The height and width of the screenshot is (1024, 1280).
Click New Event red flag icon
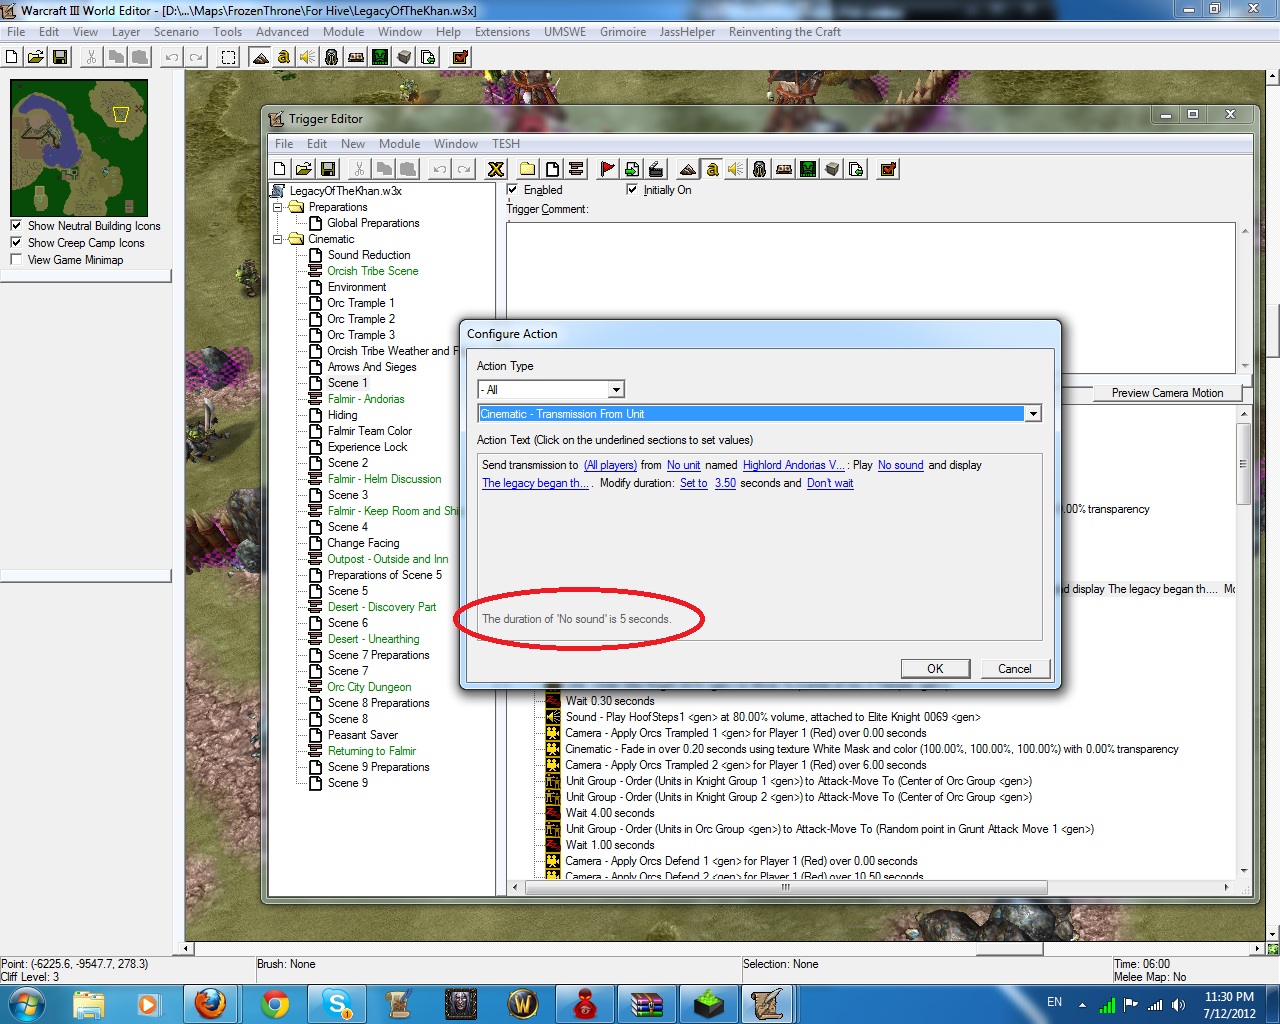tap(607, 169)
